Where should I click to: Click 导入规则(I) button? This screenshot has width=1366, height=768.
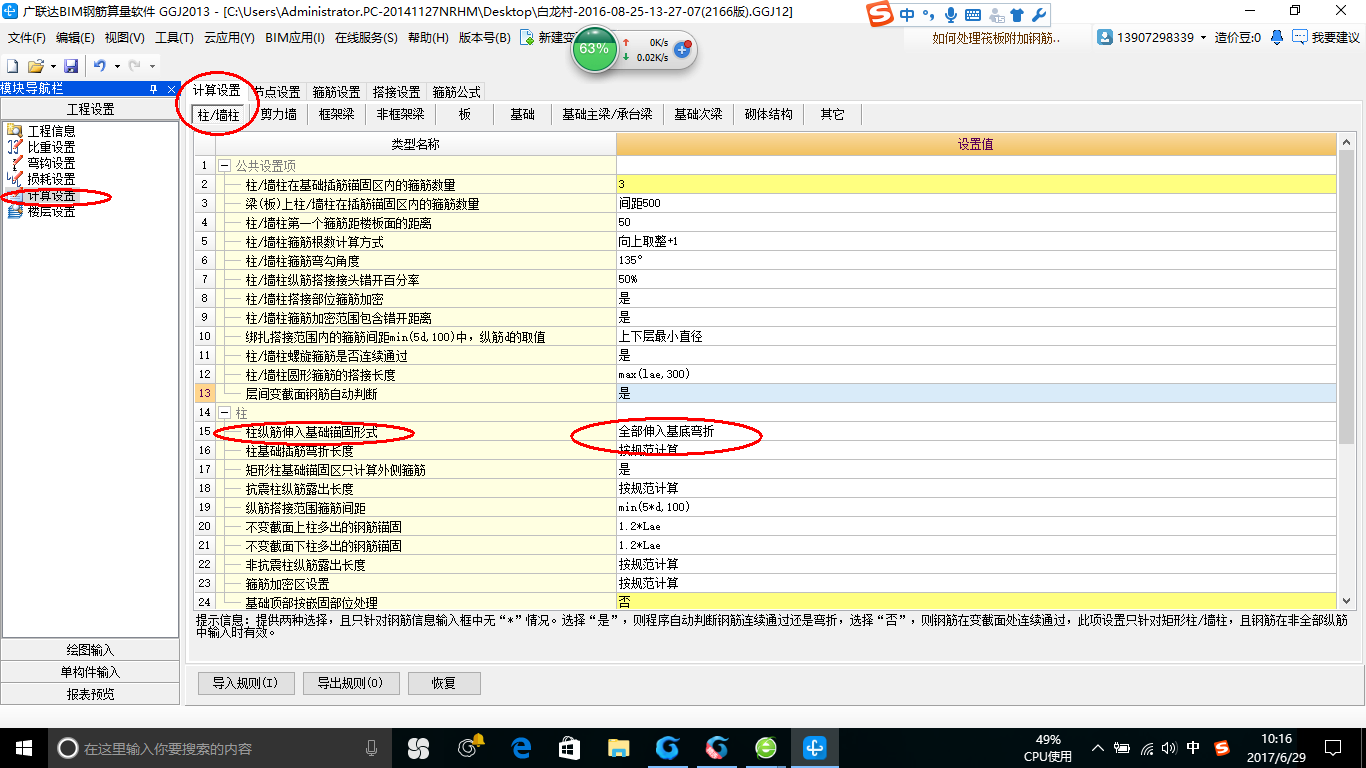246,683
